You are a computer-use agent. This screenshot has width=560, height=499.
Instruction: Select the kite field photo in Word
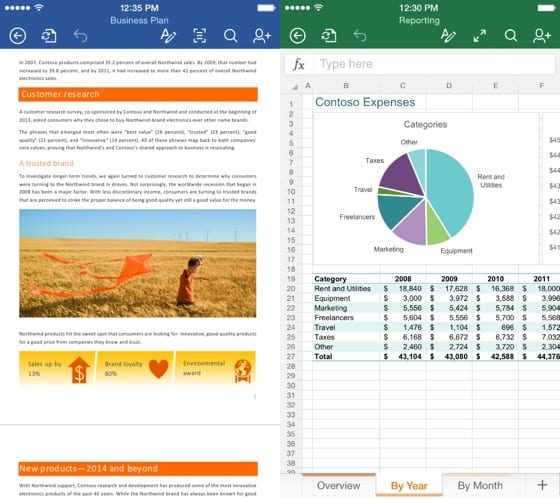point(138,263)
